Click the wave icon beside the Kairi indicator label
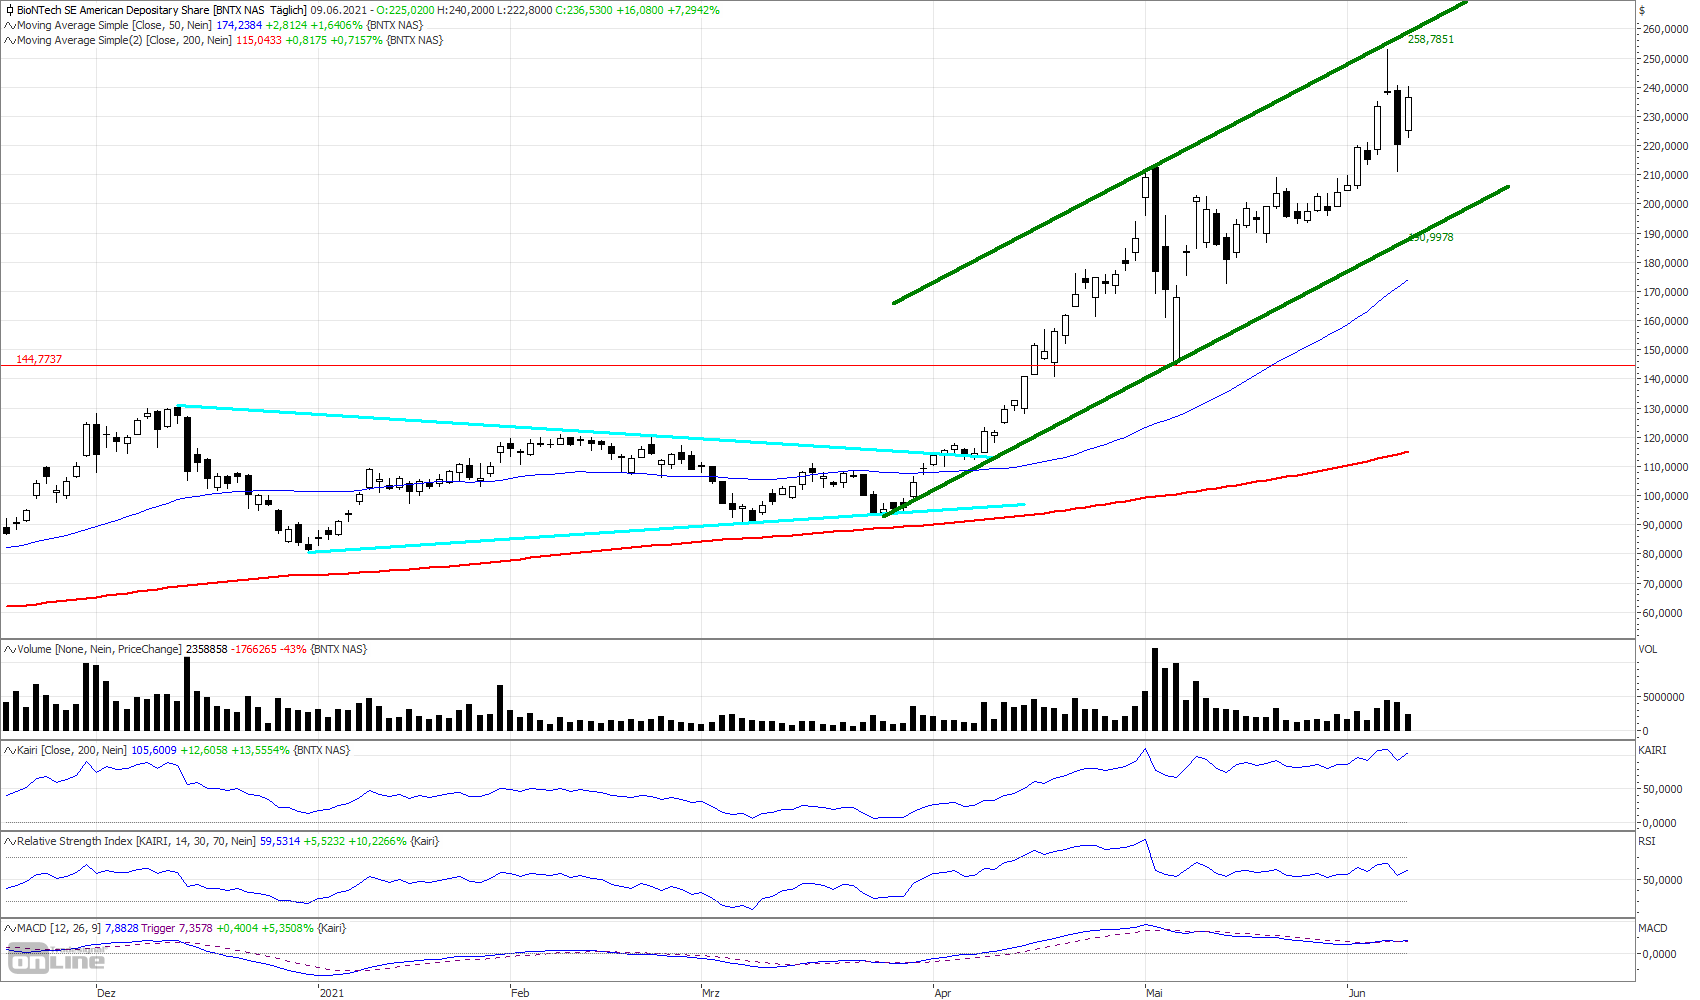Image resolution: width=1700 pixels, height=1000 pixels. [x=9, y=750]
